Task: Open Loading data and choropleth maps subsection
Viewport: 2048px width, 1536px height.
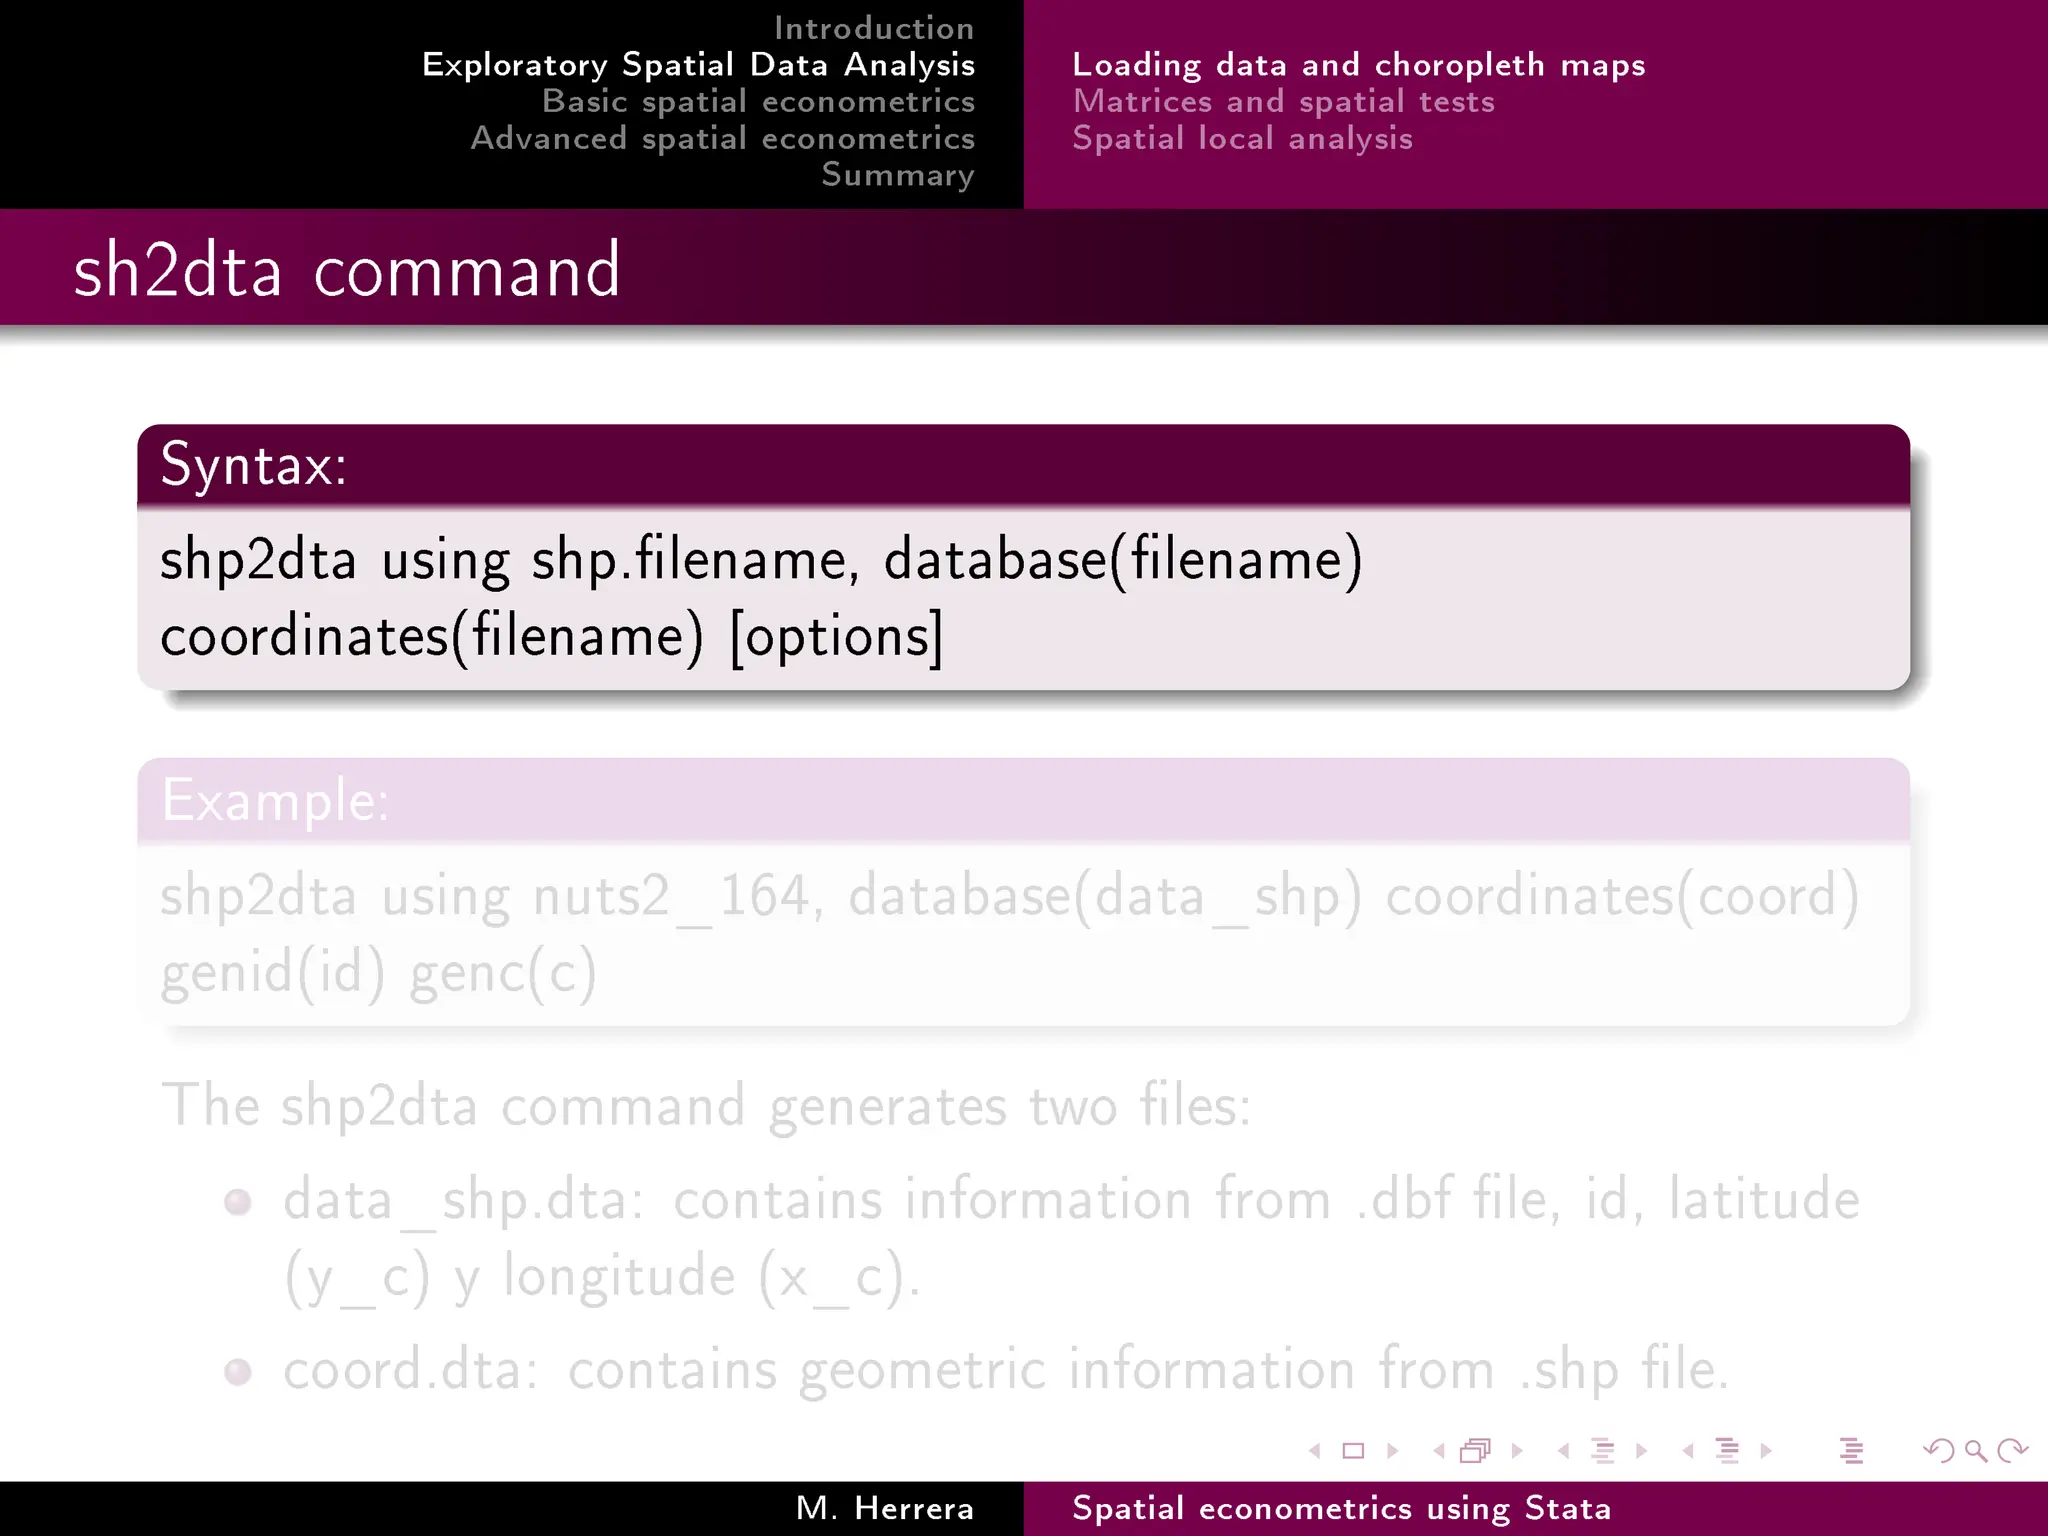Action: (x=1359, y=65)
